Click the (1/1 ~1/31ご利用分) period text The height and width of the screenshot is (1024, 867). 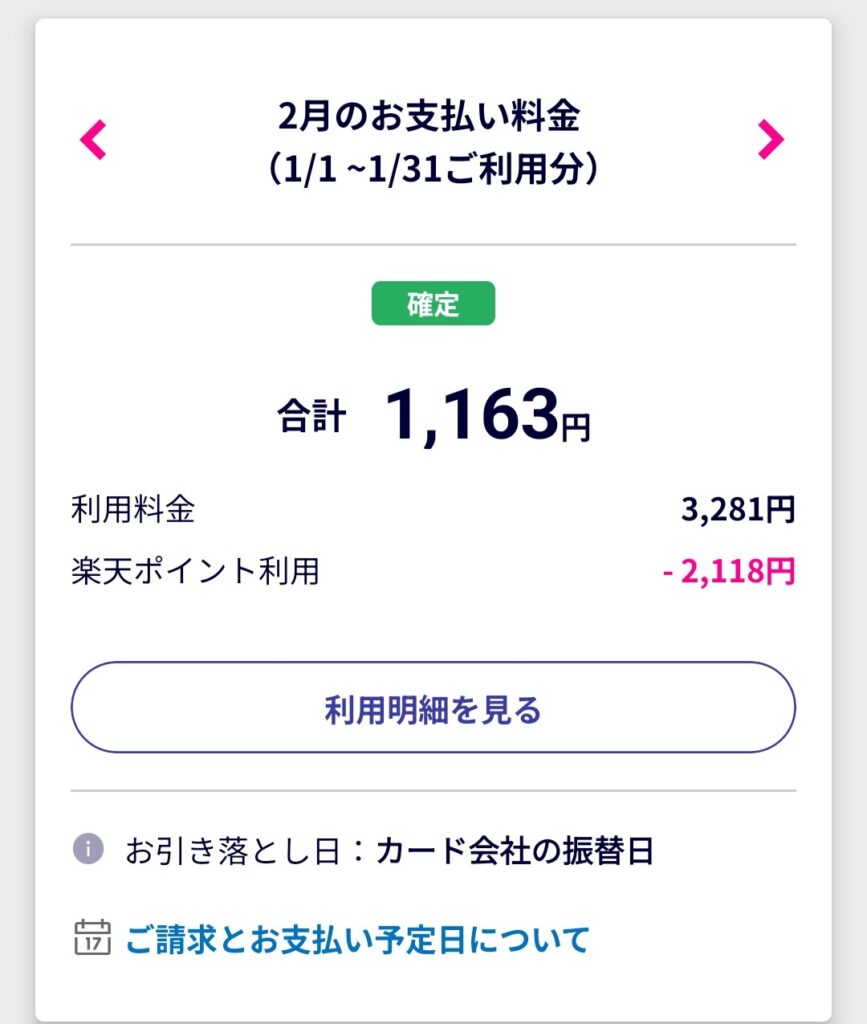[432, 167]
